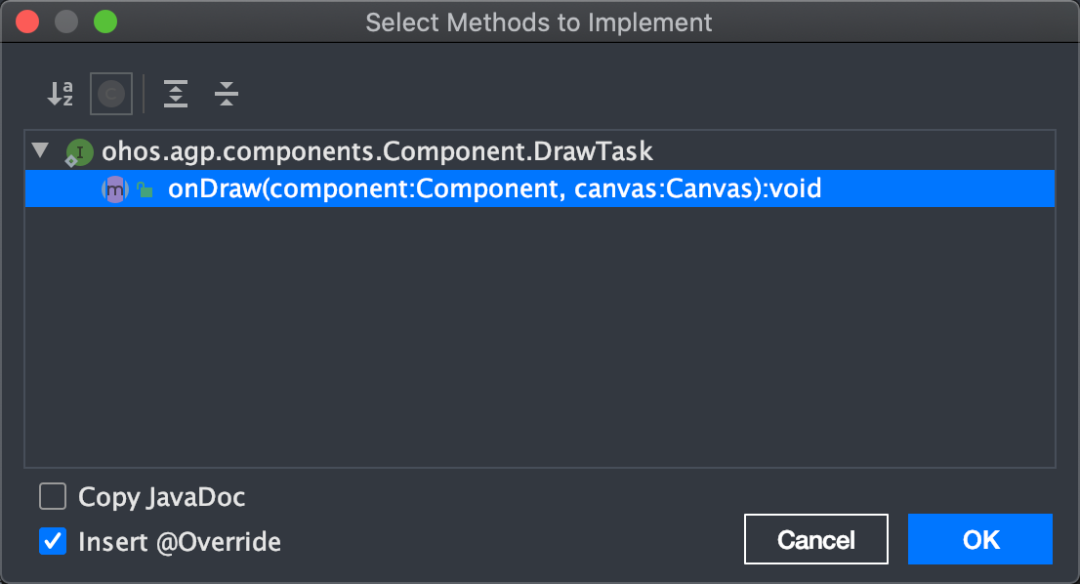Click the Copy JavaDoc label
This screenshot has height=584, width=1080.
162,497
